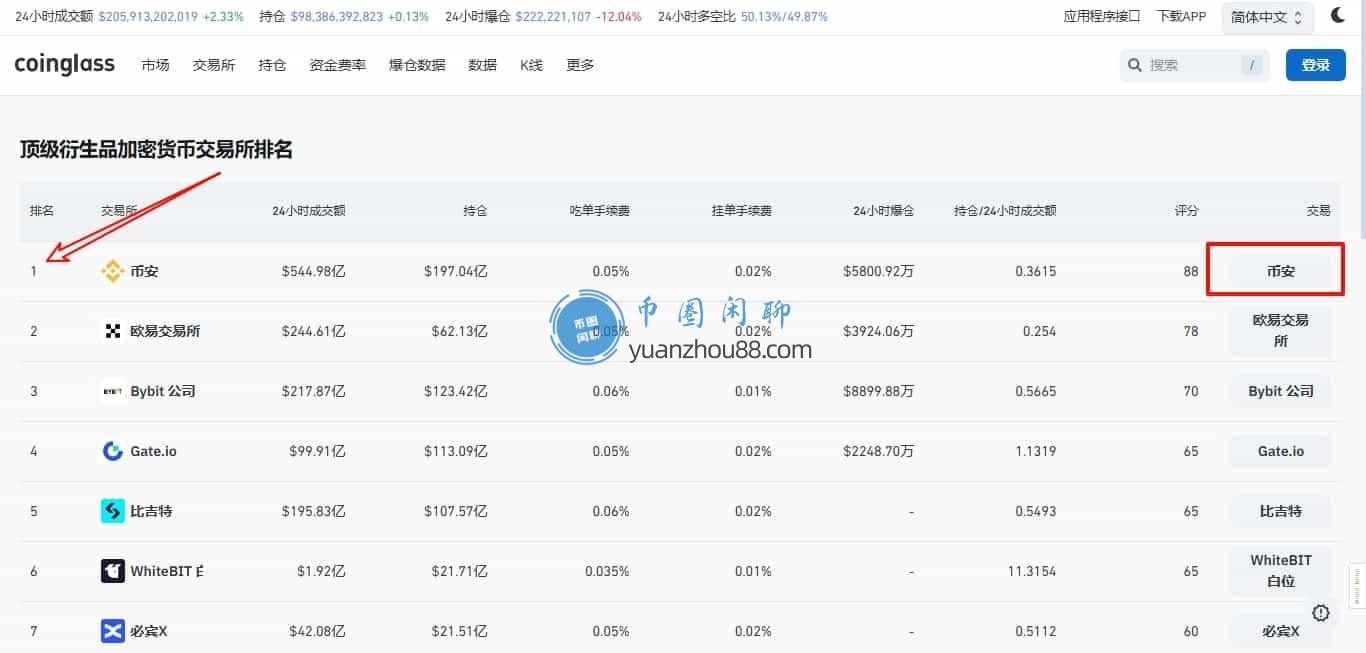Click the Bybit logo icon

[113, 391]
